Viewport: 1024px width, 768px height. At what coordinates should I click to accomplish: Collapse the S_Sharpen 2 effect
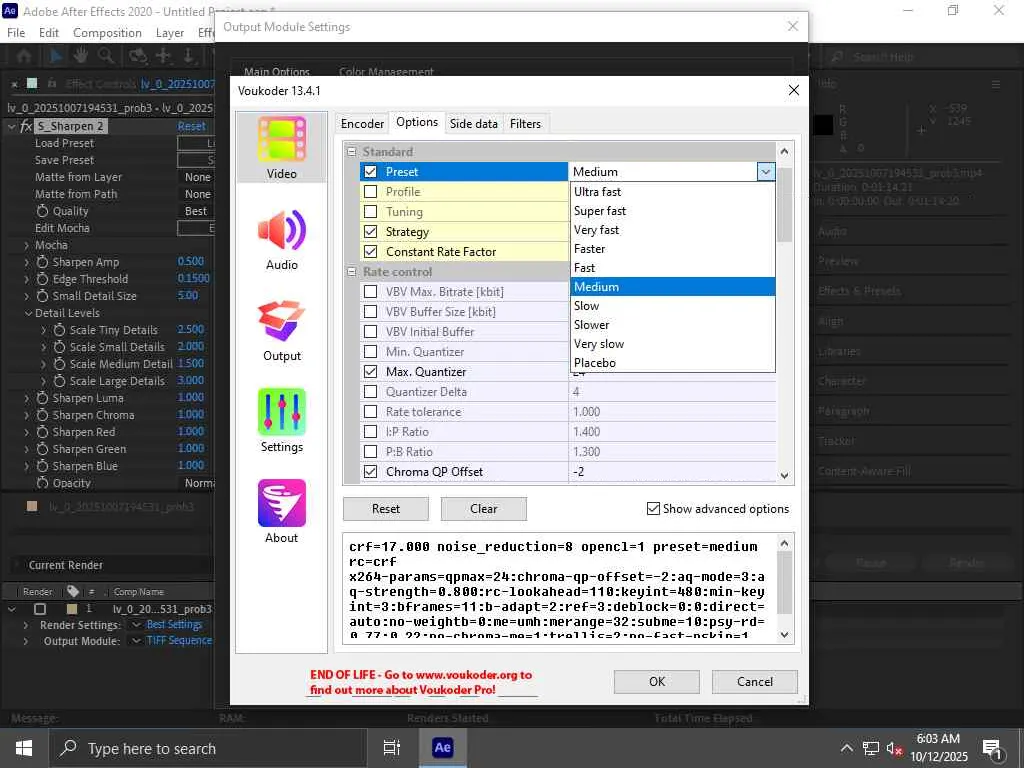(x=11, y=126)
